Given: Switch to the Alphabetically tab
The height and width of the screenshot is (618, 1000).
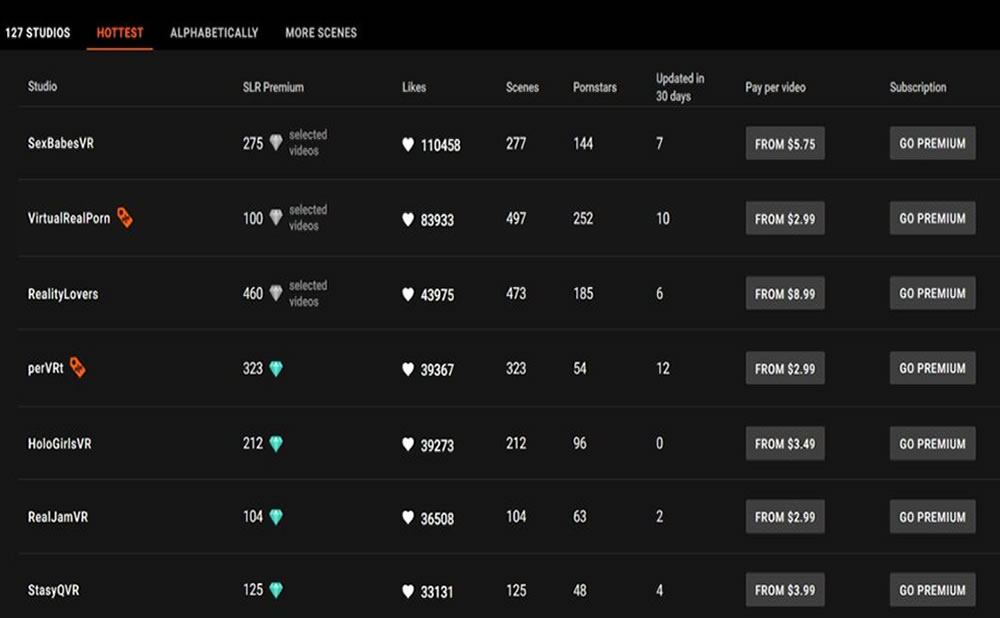Looking at the screenshot, I should click(x=214, y=33).
